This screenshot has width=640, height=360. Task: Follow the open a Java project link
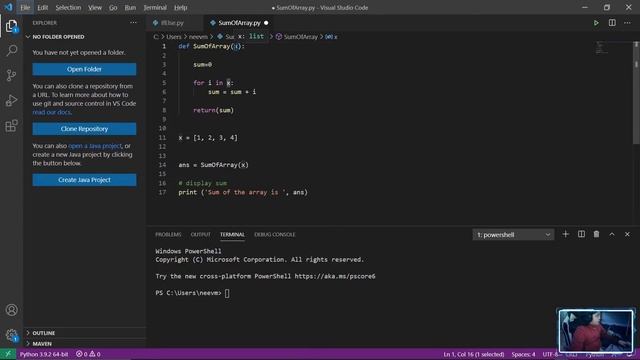tap(95, 146)
